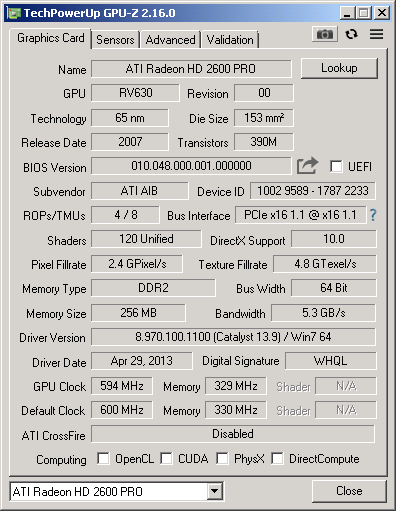Toggle the PhysX checkbox
Viewport: 396px width, 511px height.
pyautogui.click(x=222, y=458)
